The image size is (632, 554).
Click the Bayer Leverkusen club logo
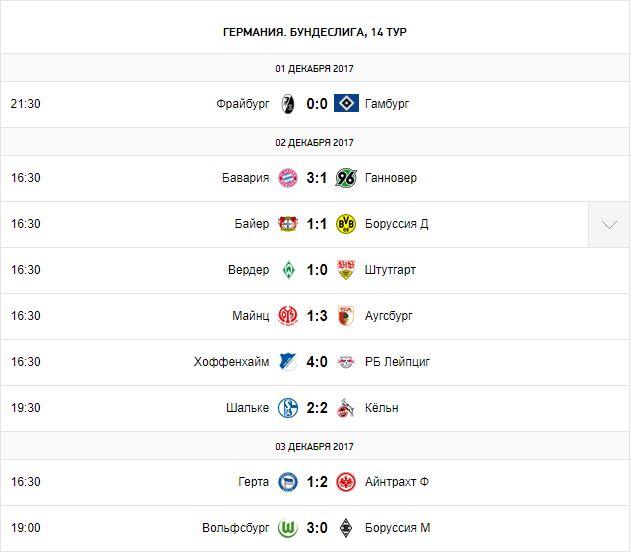[287, 224]
